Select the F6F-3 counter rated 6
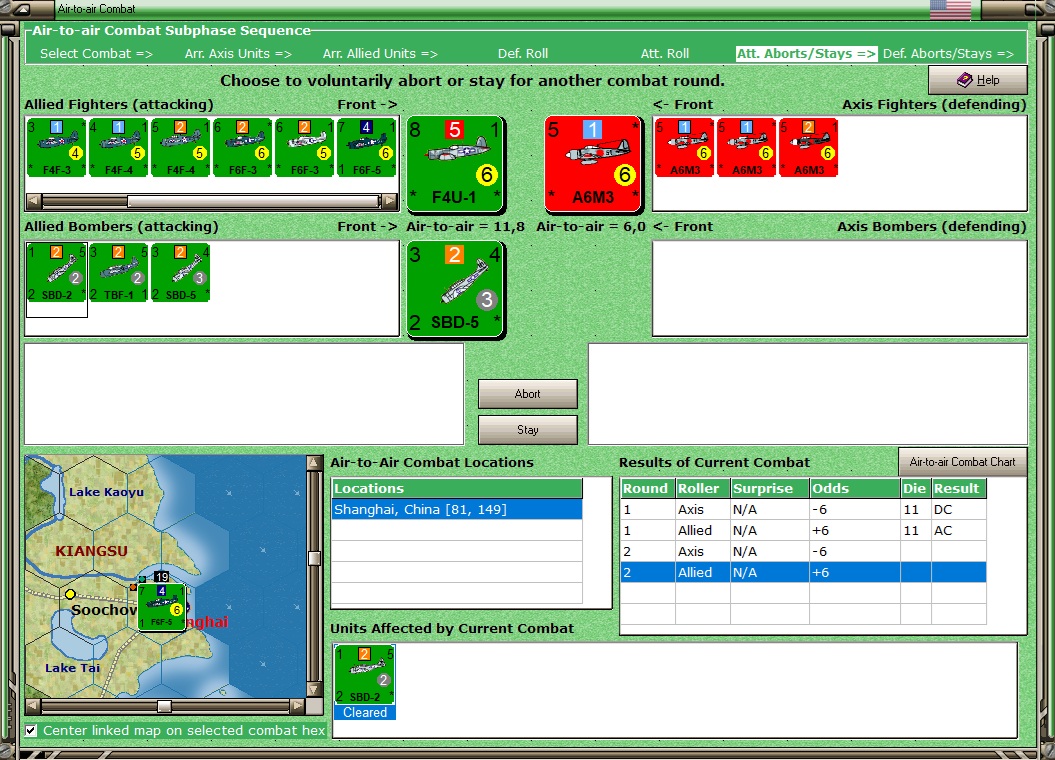This screenshot has height=760, width=1055. coord(242,147)
